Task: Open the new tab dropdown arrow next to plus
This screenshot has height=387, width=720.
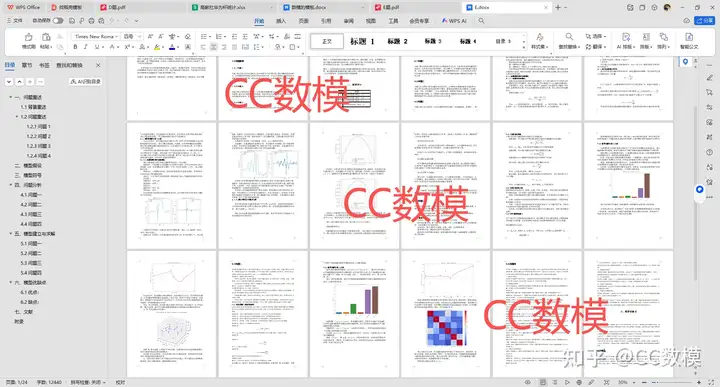Action: (566, 7)
